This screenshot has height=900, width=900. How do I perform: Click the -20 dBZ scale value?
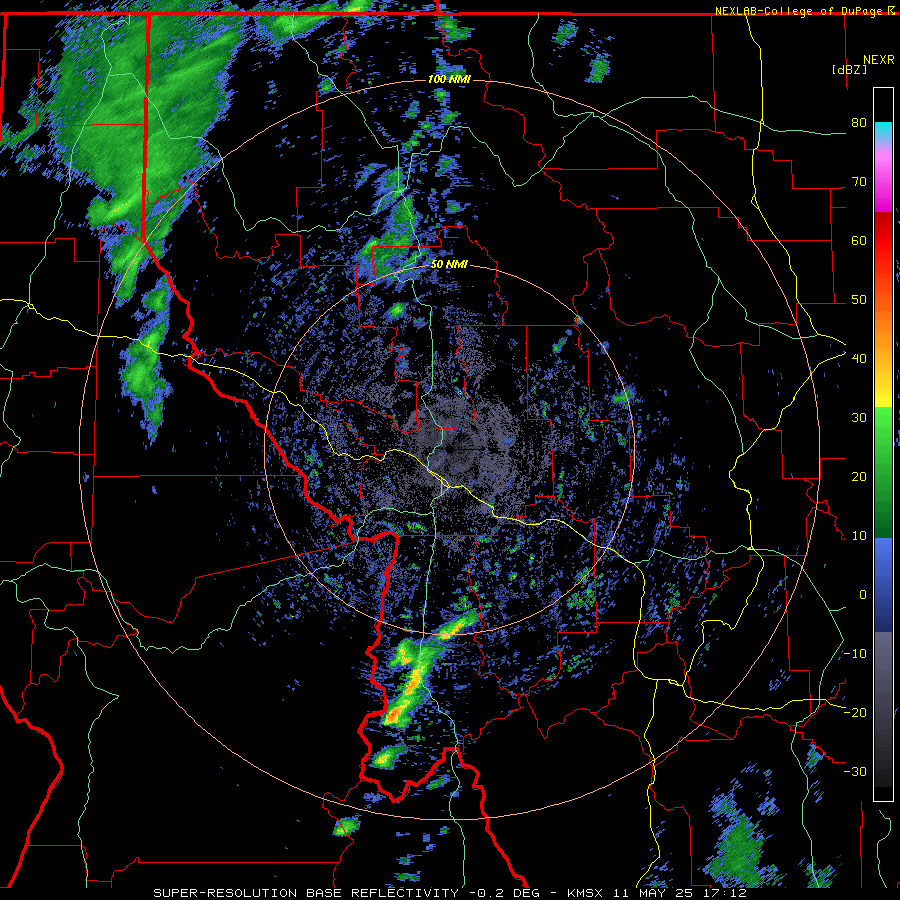(855, 712)
